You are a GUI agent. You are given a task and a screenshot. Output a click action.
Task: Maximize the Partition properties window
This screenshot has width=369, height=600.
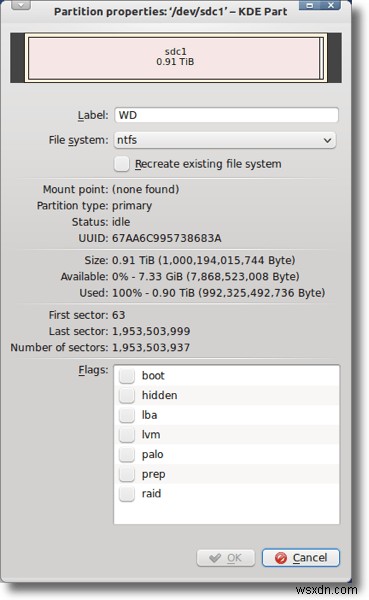[x=310, y=5]
